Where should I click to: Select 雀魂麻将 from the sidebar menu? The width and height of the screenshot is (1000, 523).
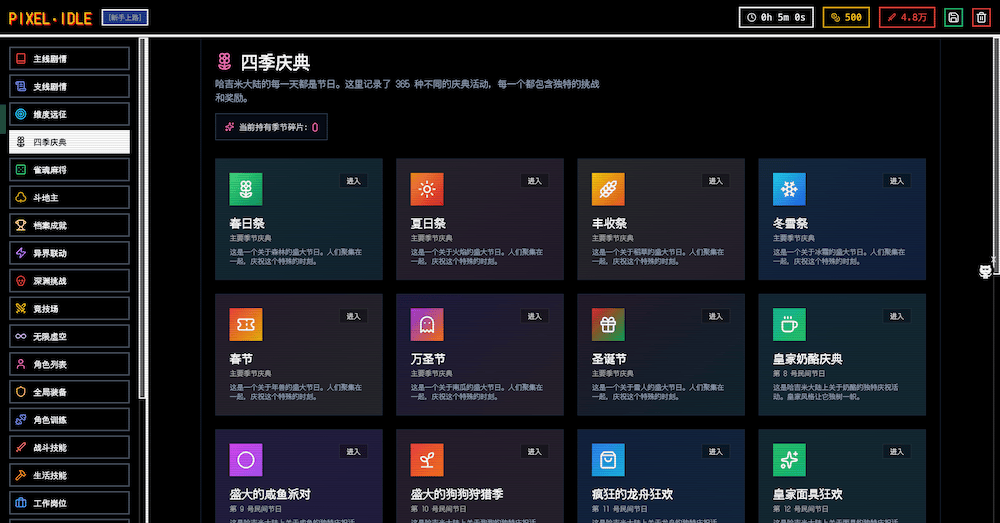69,170
